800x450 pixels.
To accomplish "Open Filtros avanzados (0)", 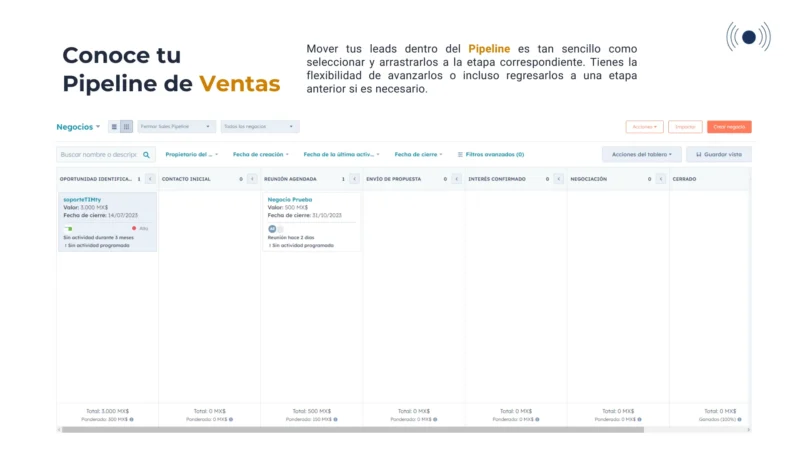I will [491, 155].
